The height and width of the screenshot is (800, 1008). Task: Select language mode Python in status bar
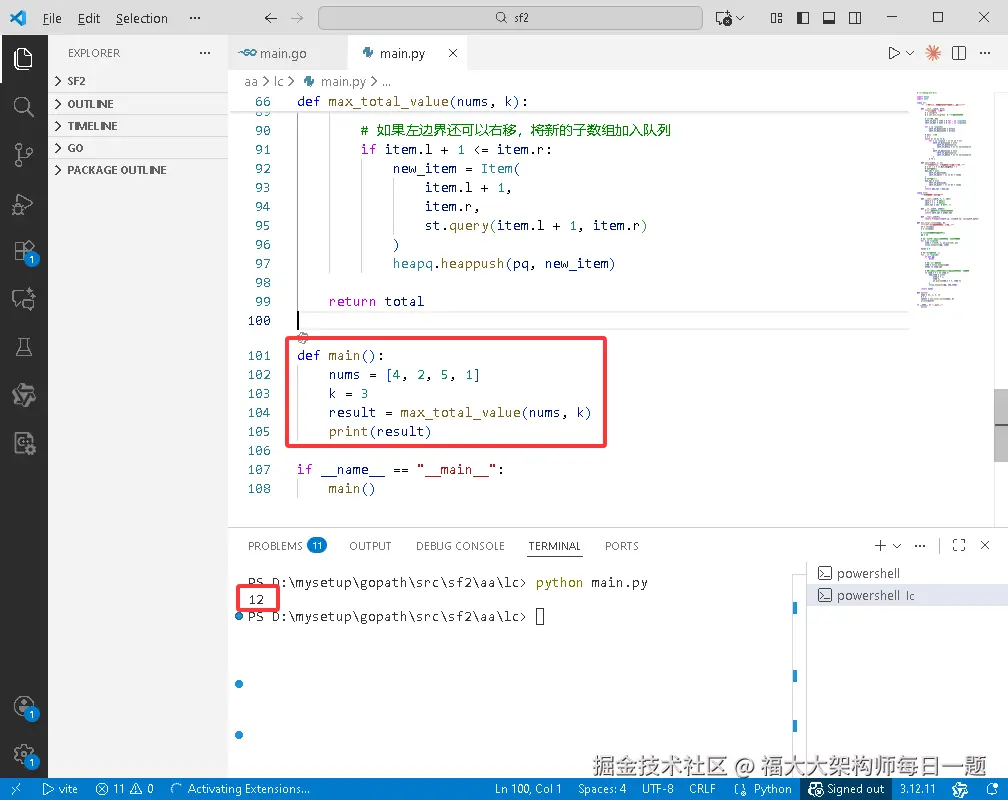[x=772, y=789]
